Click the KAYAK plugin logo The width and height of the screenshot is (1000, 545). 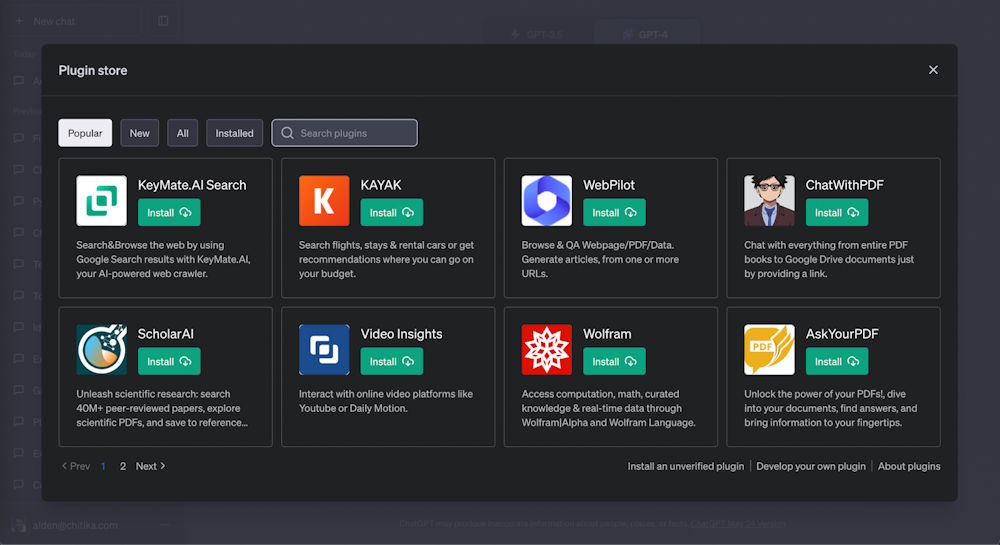pos(324,201)
